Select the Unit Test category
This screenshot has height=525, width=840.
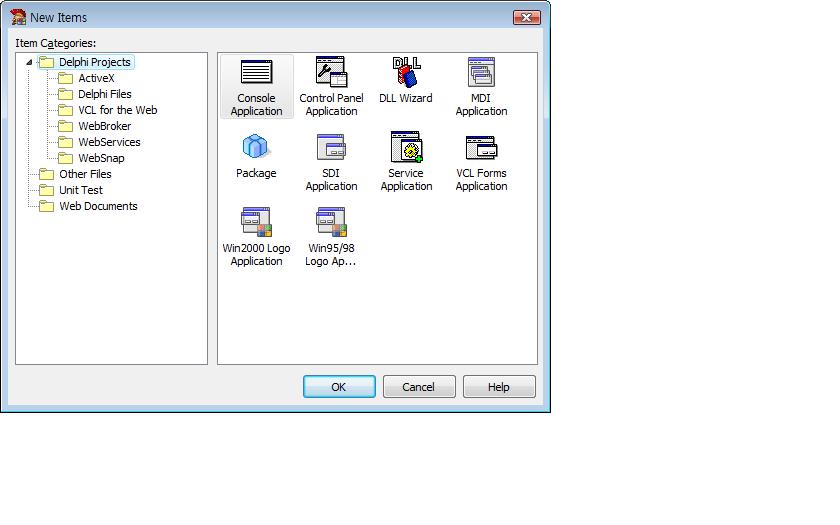pos(80,190)
